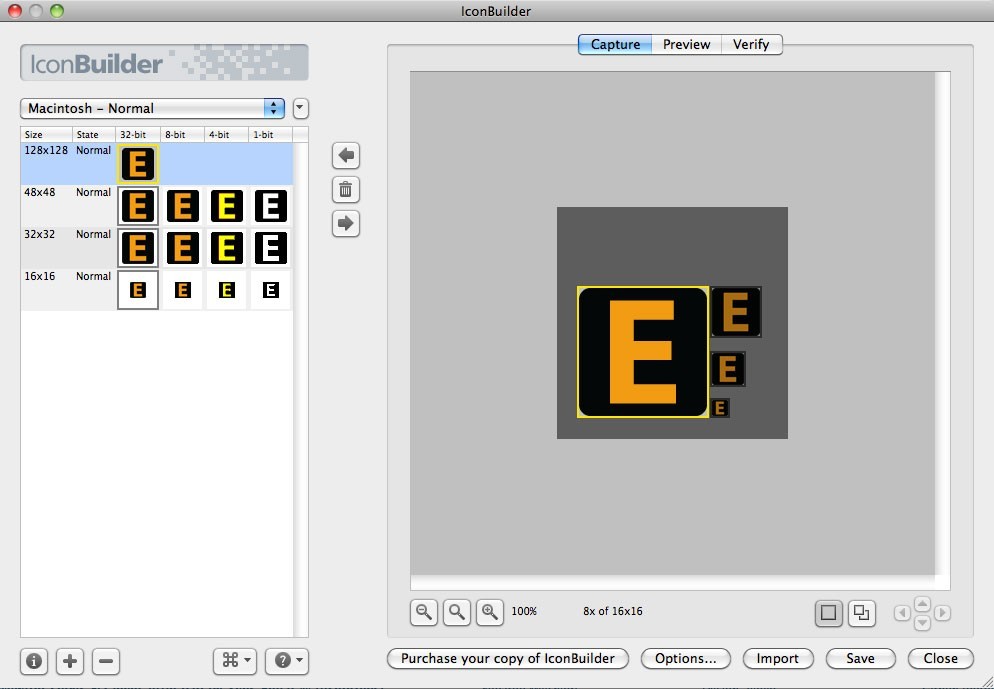Image resolution: width=994 pixels, height=689 pixels.
Task: Click the right arrow transfer button
Action: (346, 223)
